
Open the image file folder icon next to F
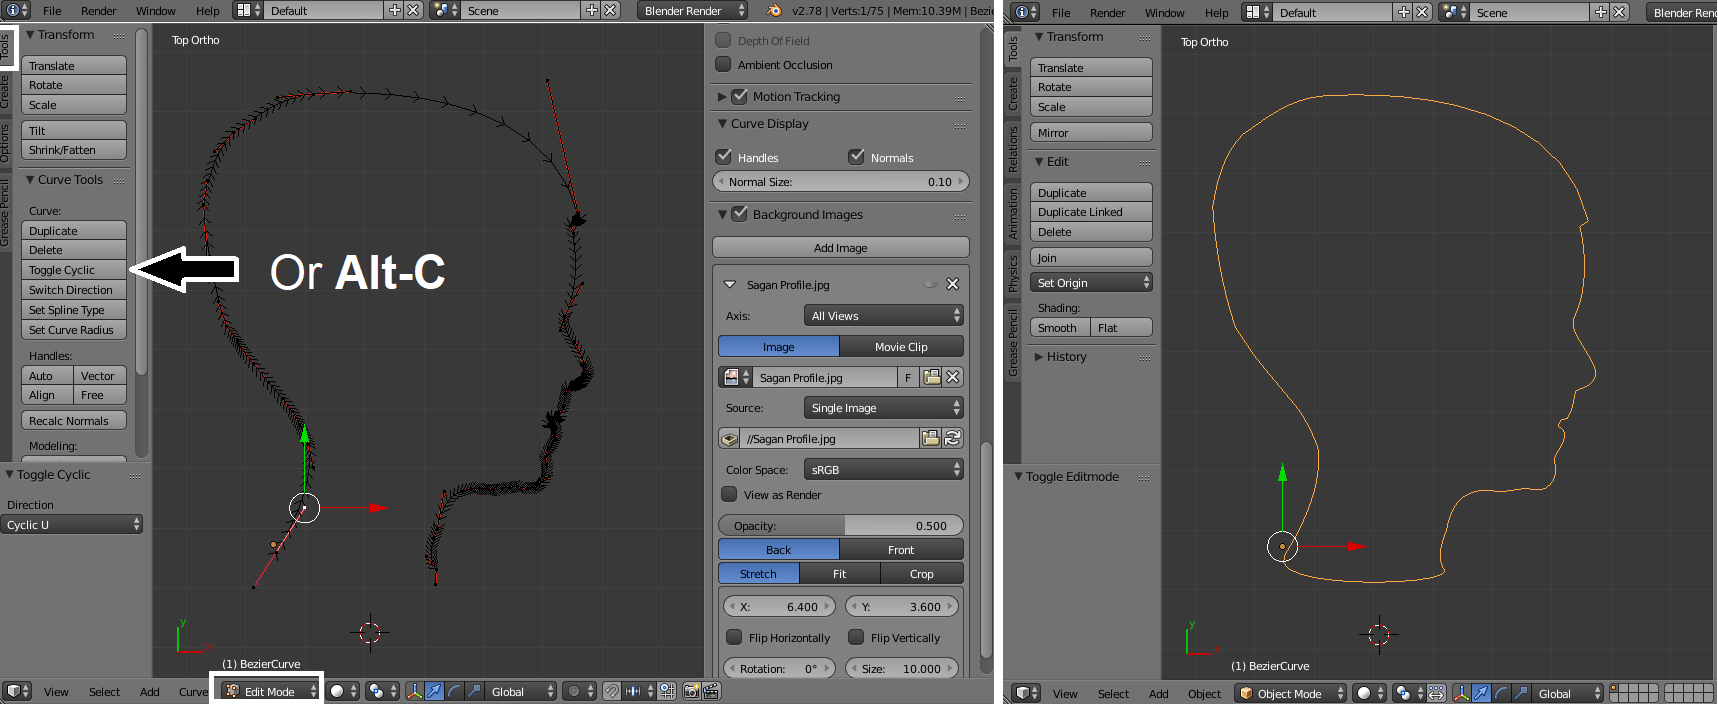[931, 377]
